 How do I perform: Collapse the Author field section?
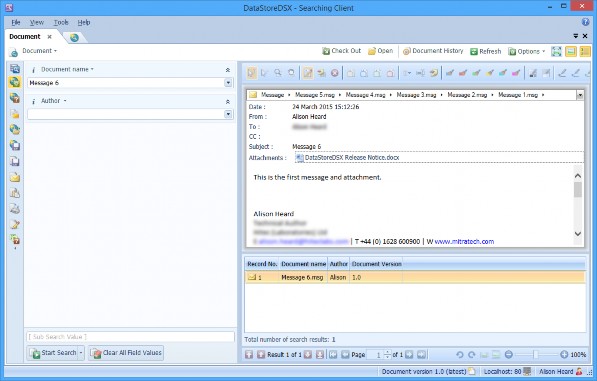click(227, 101)
